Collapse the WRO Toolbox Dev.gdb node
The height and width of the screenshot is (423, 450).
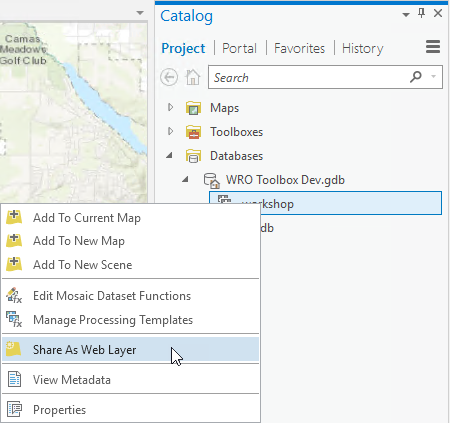coord(185,179)
